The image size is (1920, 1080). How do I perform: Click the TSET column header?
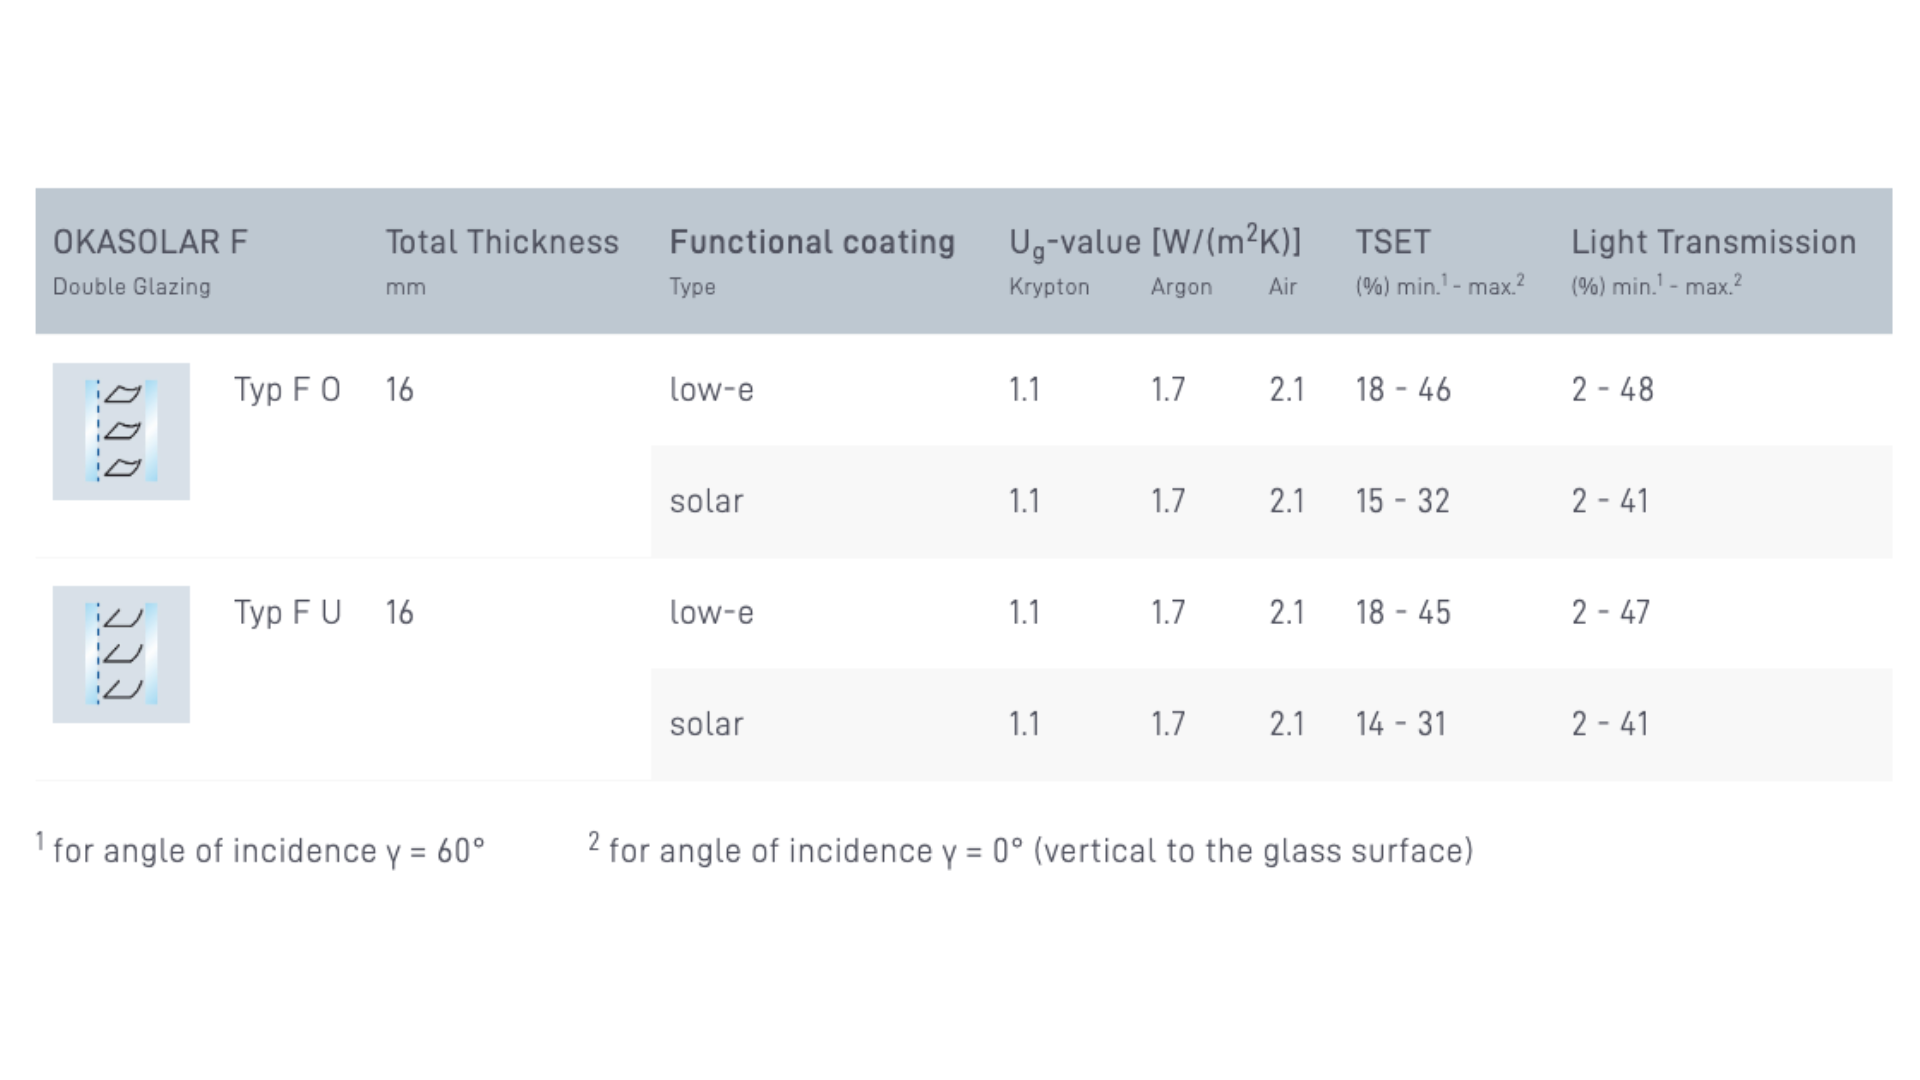(1392, 242)
